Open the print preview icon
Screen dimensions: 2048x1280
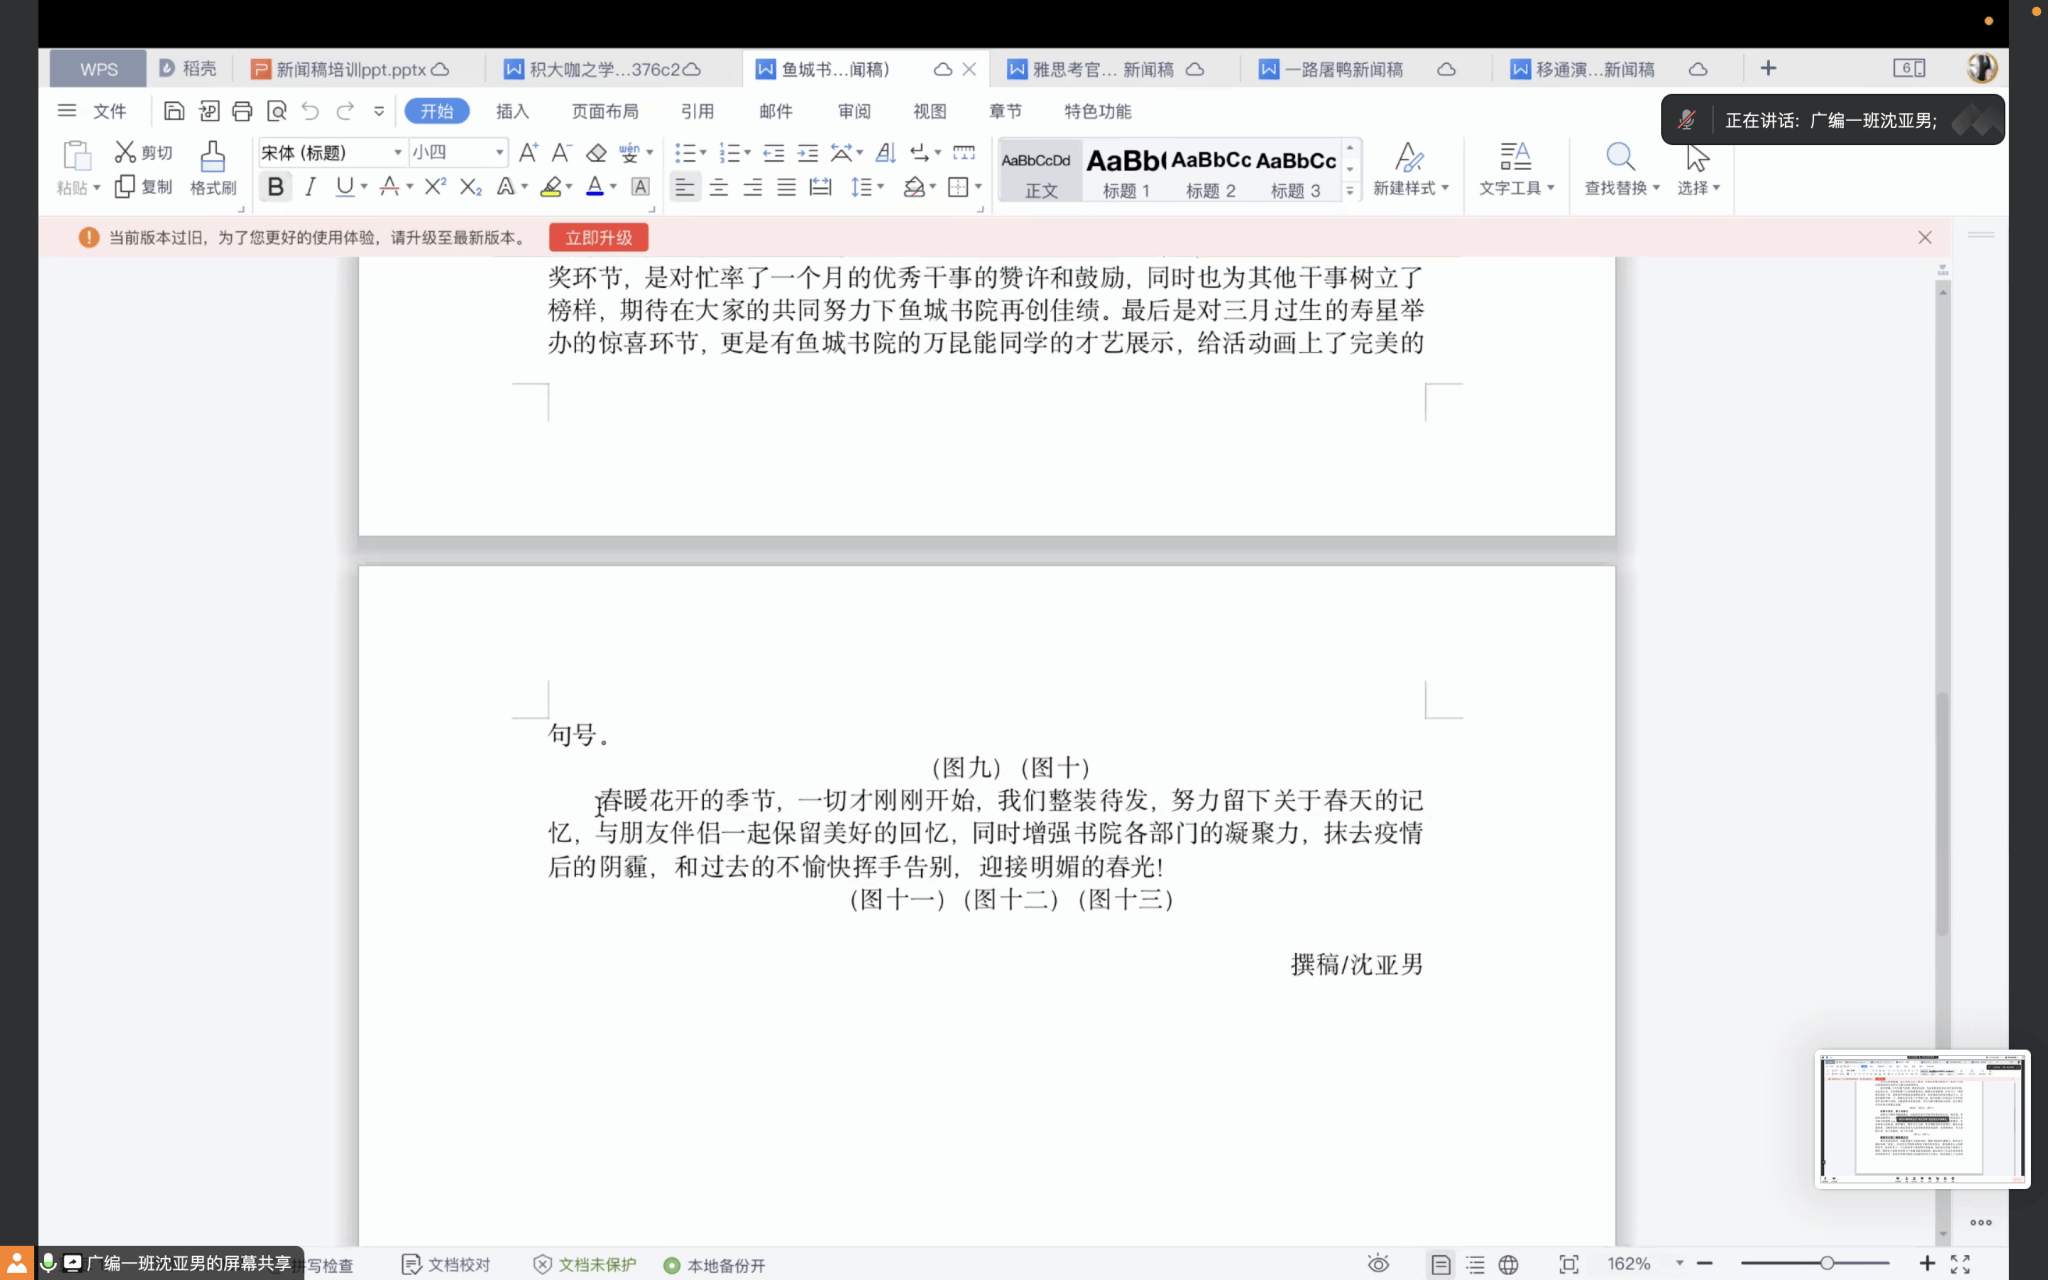point(277,111)
